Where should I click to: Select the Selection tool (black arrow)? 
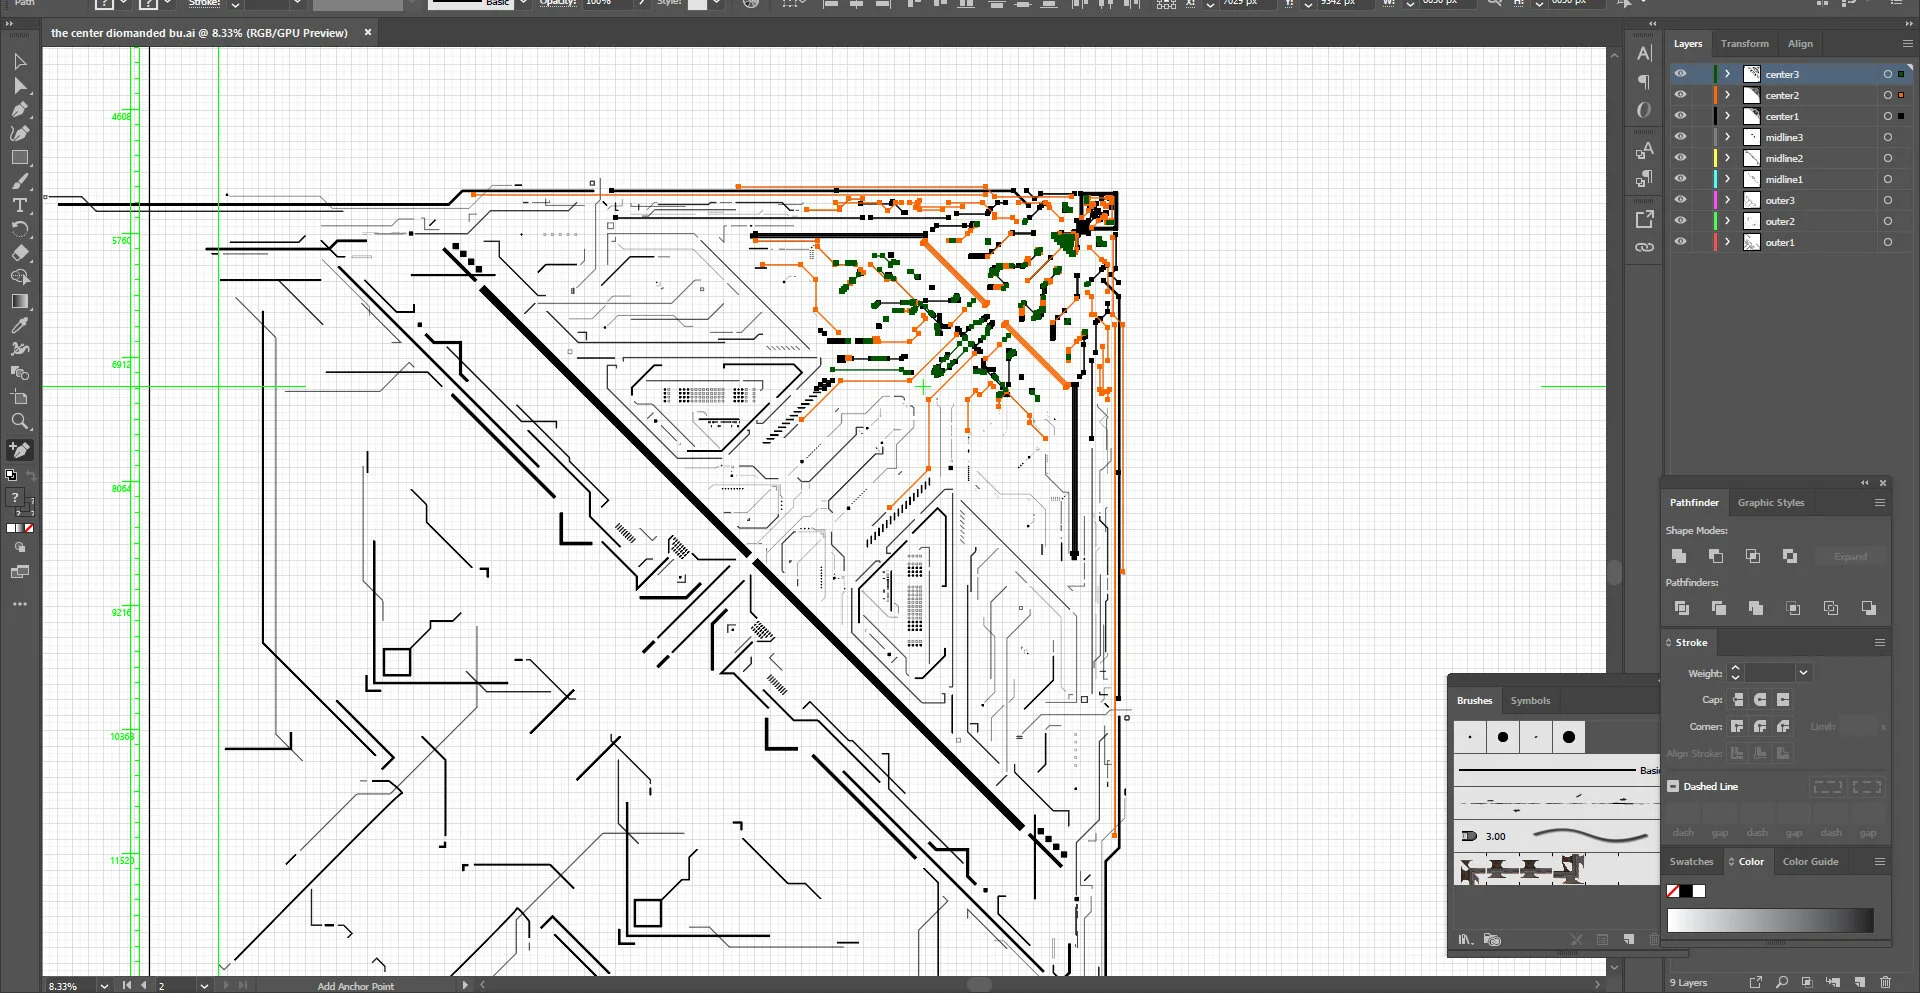pyautogui.click(x=20, y=62)
